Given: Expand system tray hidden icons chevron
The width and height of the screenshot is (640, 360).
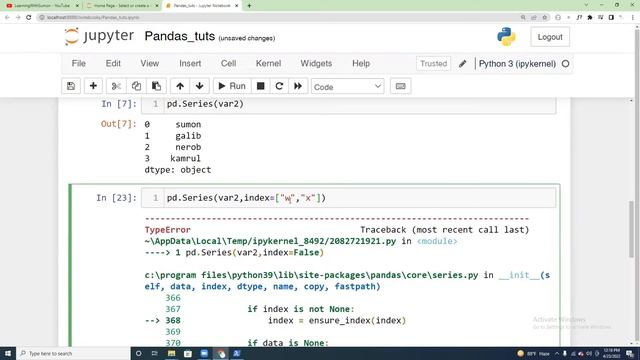Looking at the screenshot, I should [556, 353].
